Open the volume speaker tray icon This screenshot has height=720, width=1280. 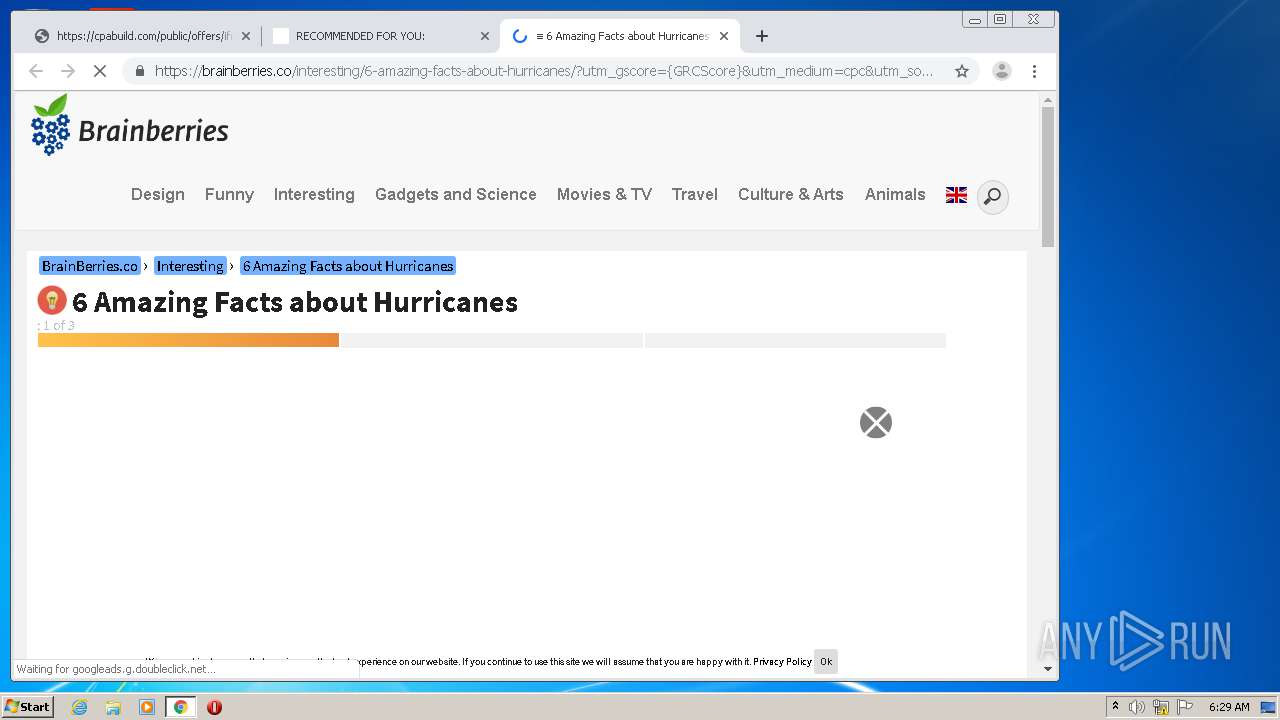tap(1137, 707)
